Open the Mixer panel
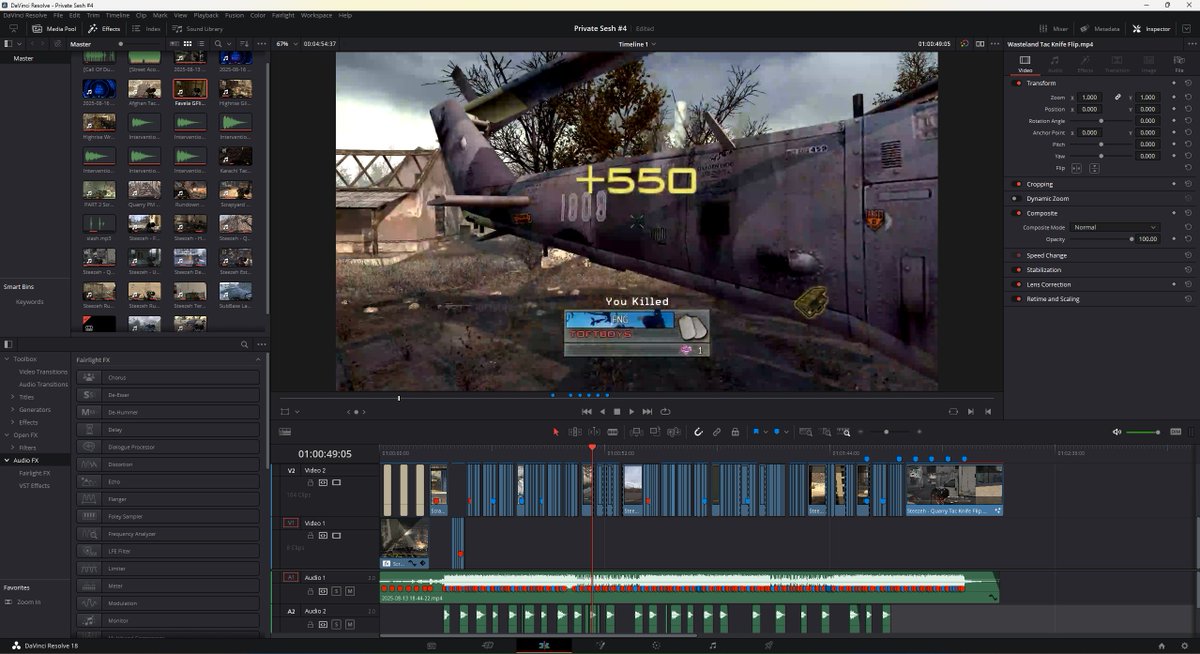The width and height of the screenshot is (1200, 654). 1052,29
